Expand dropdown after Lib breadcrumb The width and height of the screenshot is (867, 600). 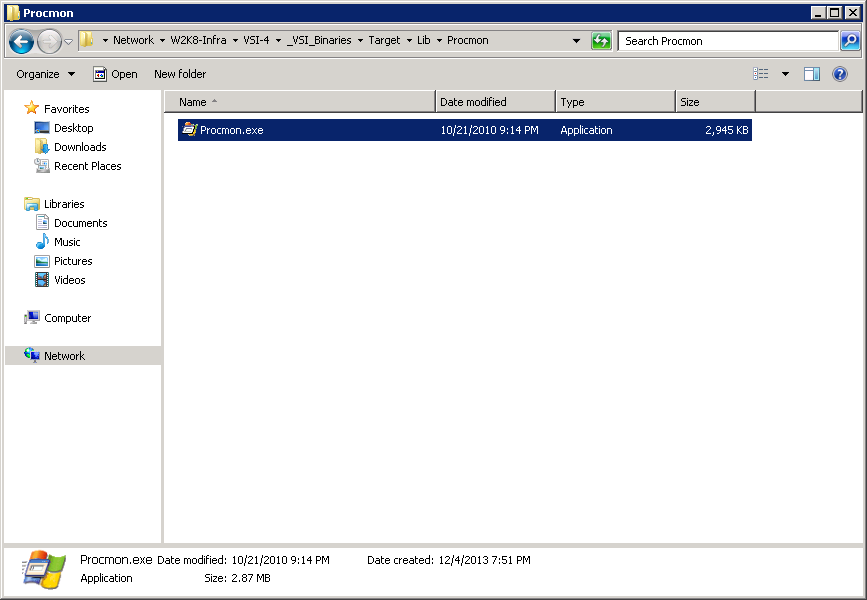pyautogui.click(x=439, y=40)
